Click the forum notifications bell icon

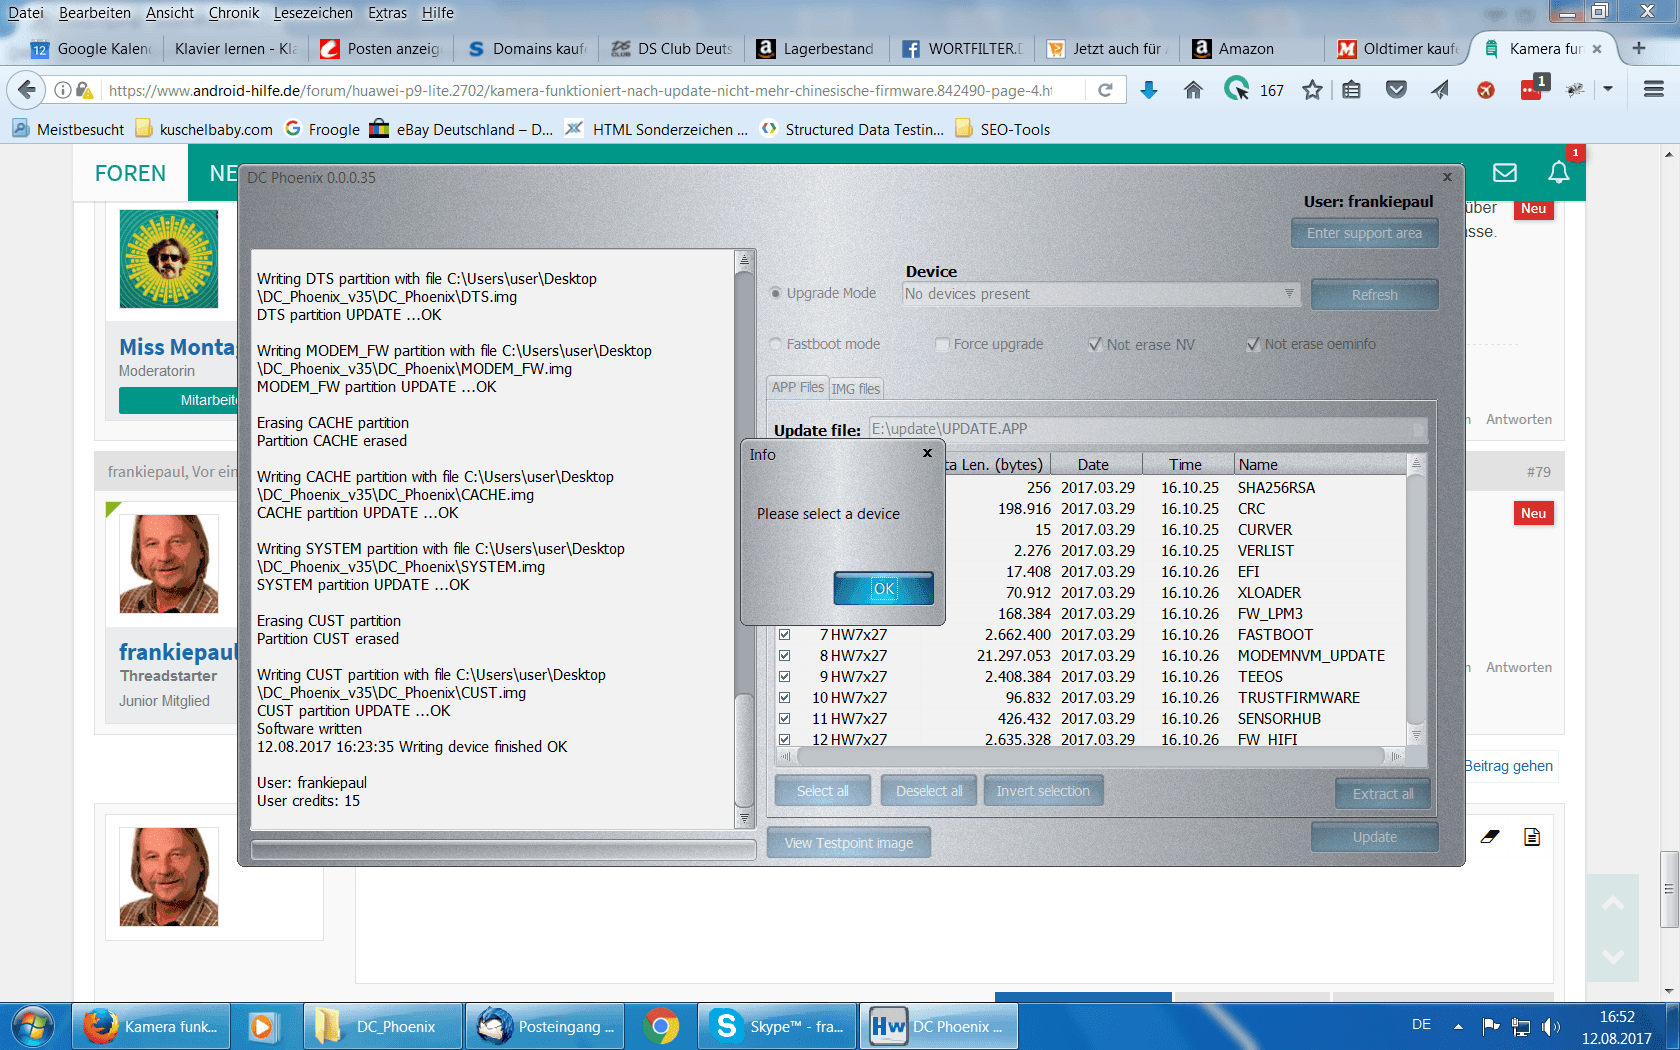click(1559, 172)
